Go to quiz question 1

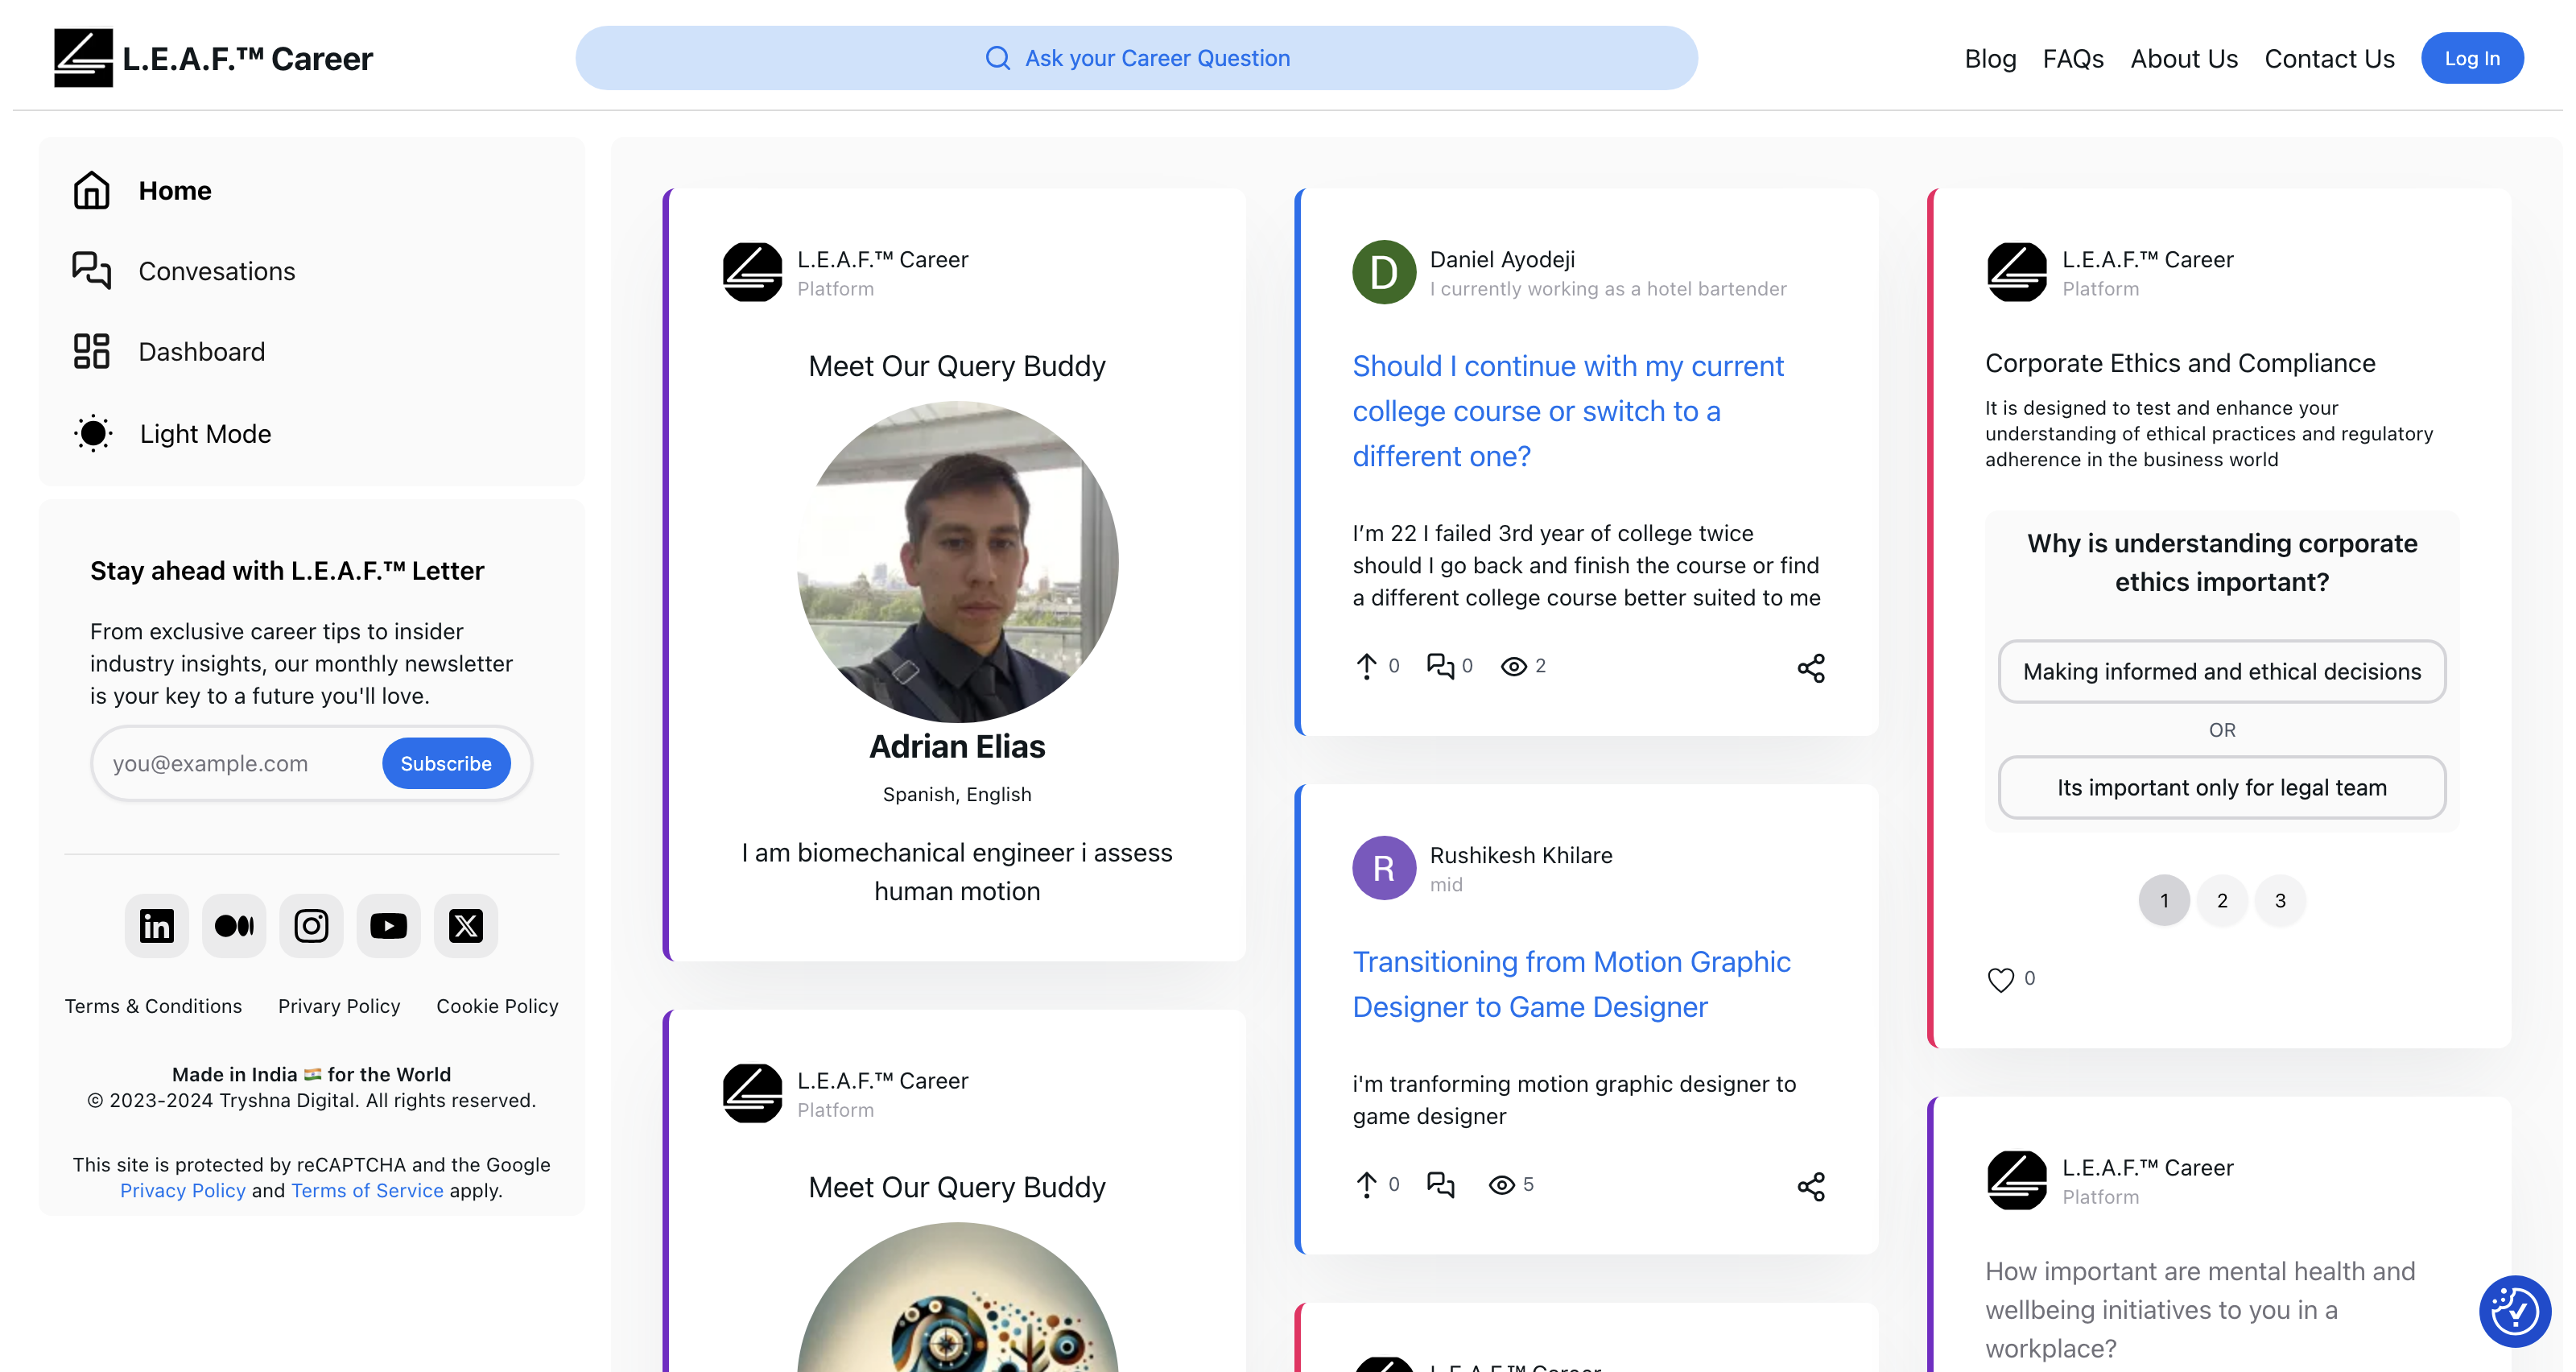point(2164,901)
